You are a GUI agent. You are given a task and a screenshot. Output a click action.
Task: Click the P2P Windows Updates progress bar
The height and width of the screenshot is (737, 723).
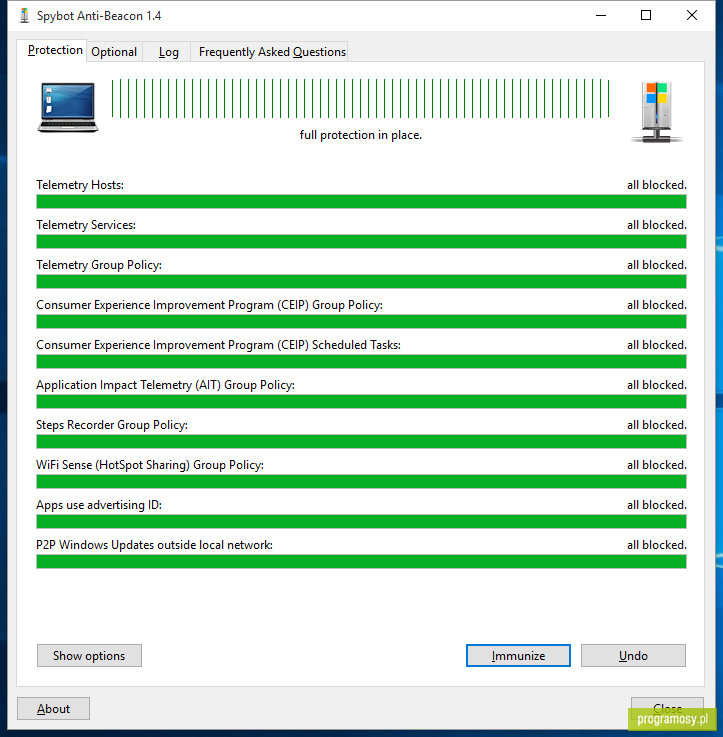(x=361, y=561)
